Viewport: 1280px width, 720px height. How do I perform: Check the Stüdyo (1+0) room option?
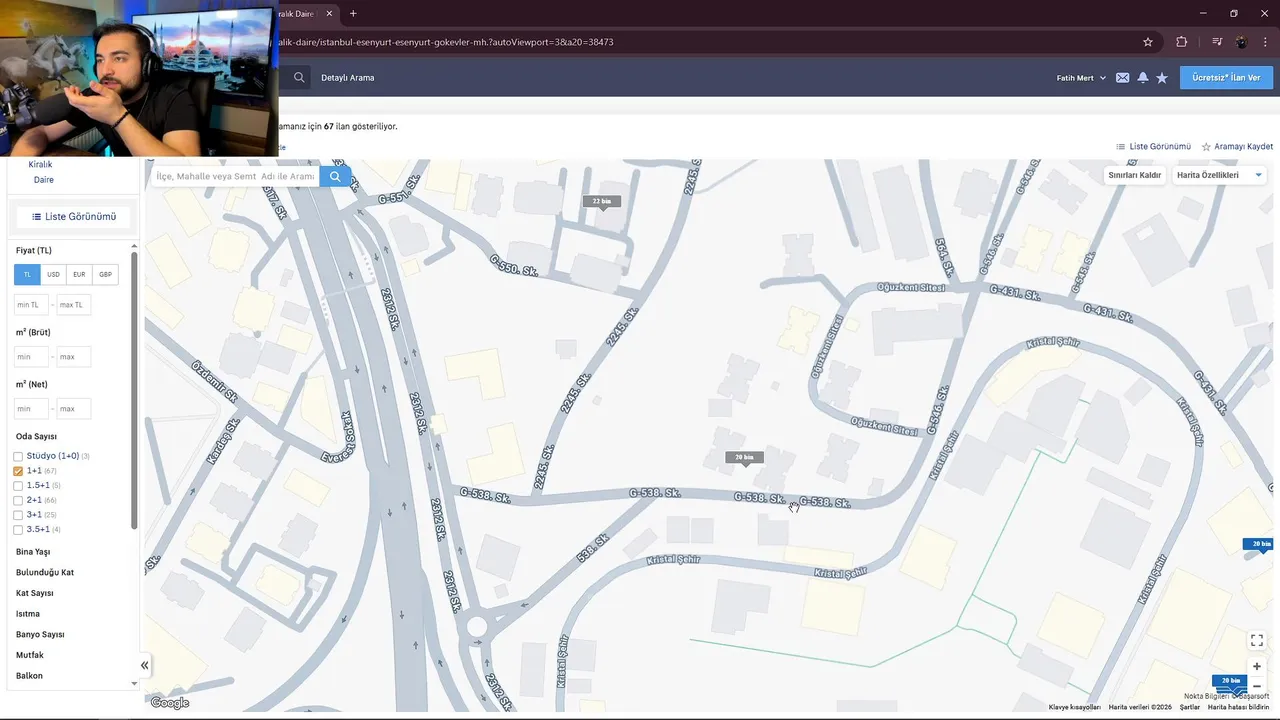tap(18, 457)
